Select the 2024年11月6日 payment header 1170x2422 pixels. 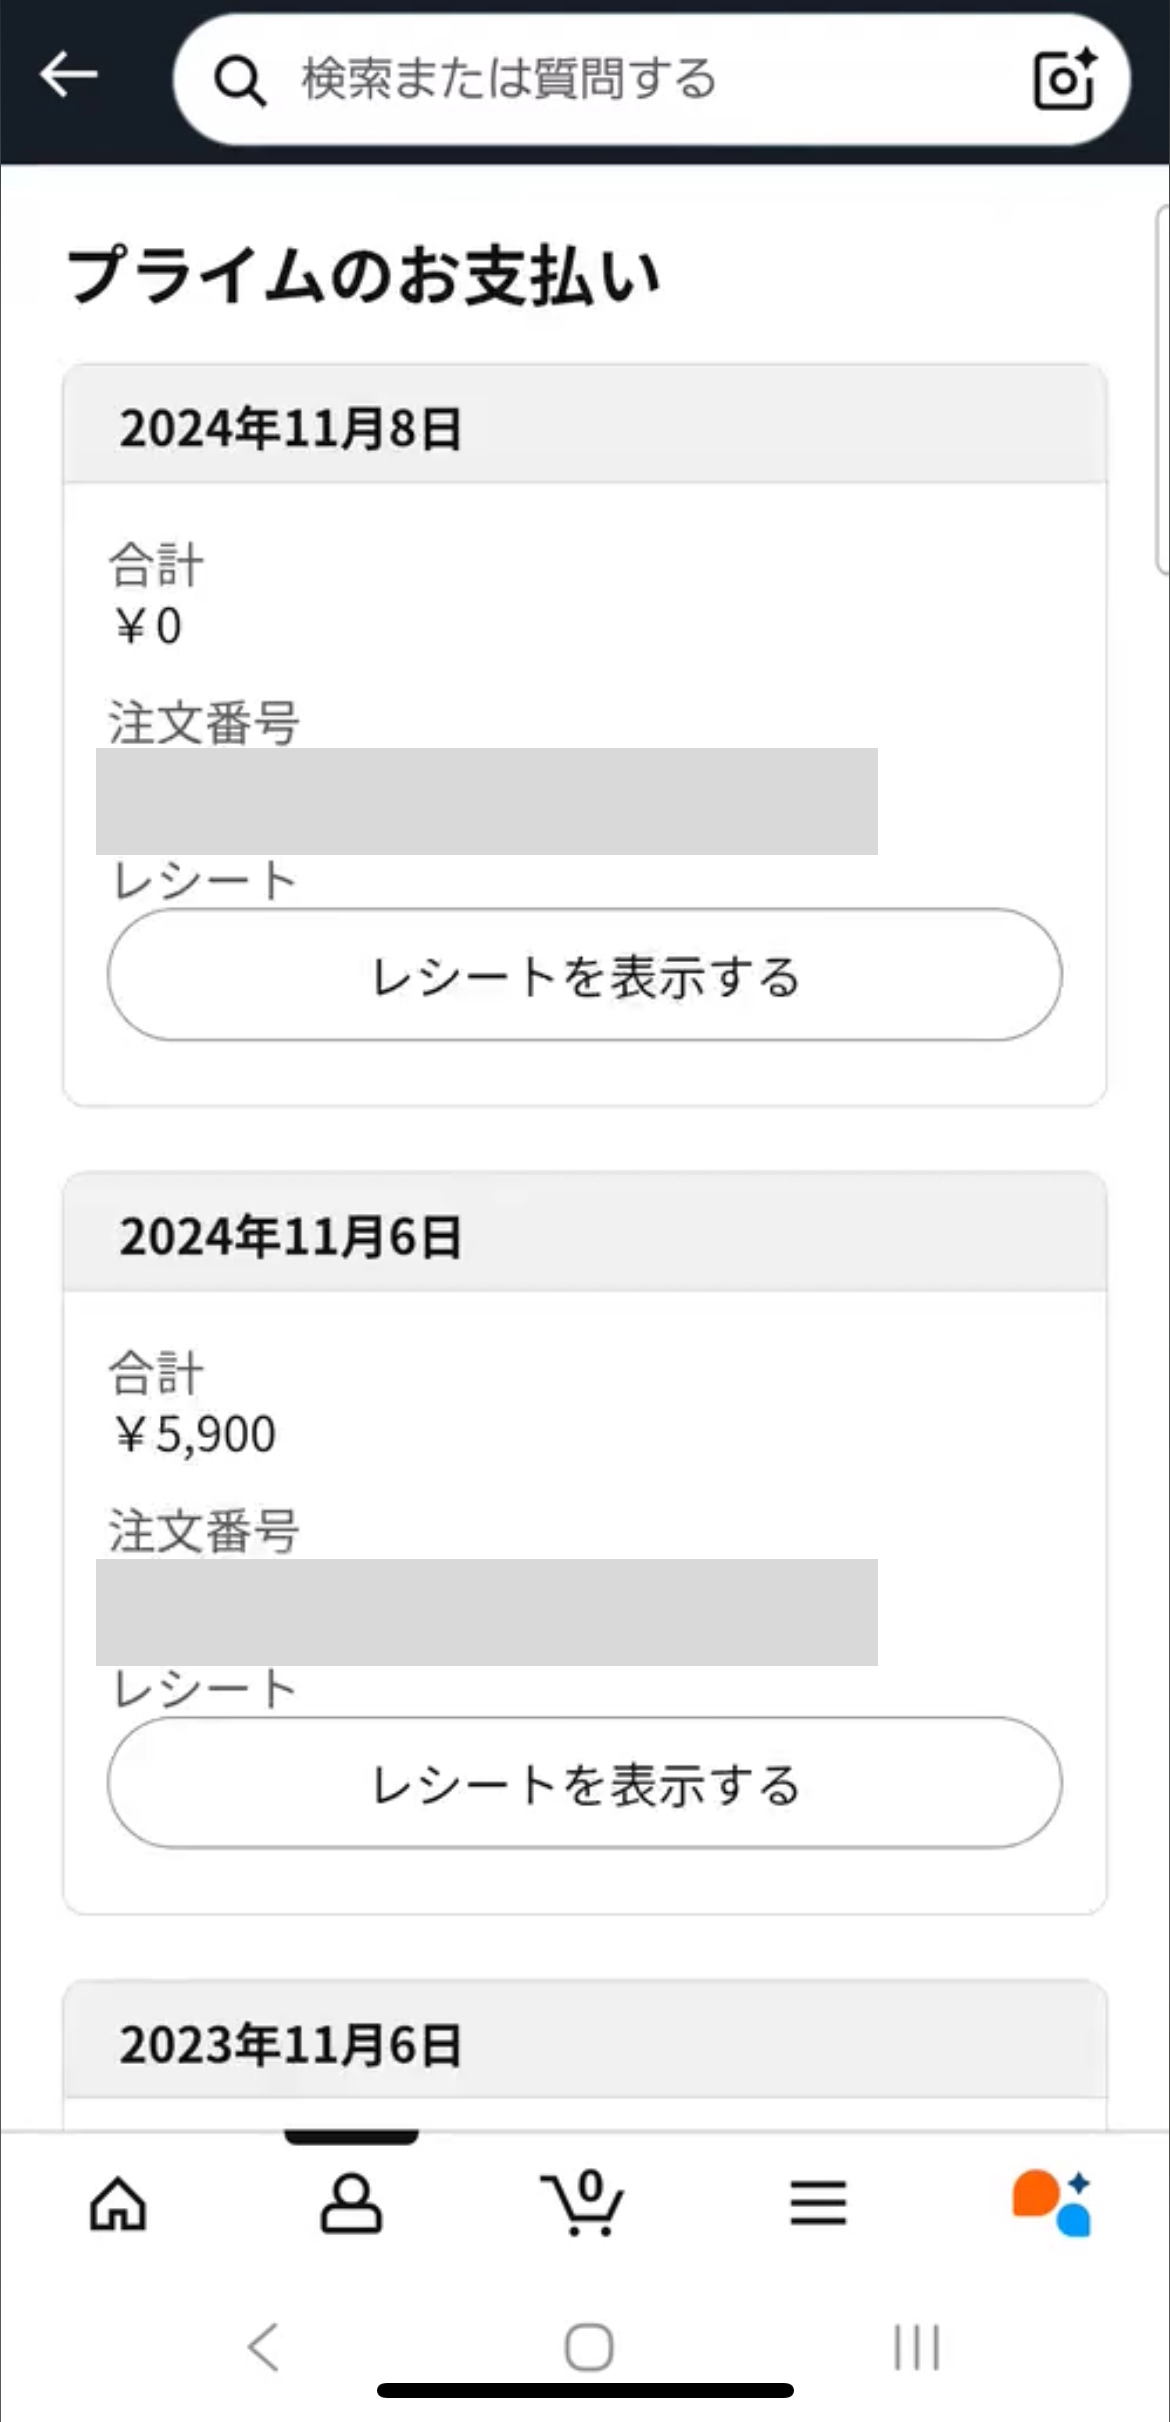[585, 1235]
